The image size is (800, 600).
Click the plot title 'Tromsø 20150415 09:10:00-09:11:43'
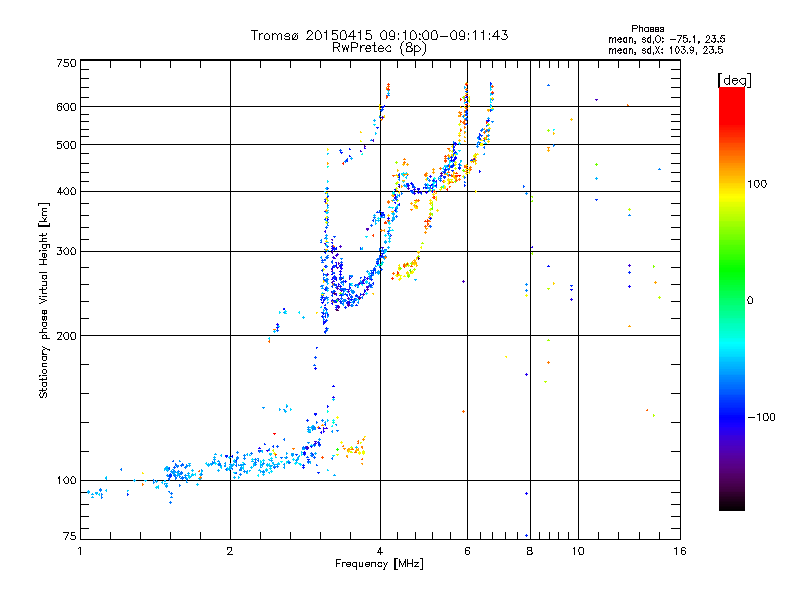(x=380, y=35)
